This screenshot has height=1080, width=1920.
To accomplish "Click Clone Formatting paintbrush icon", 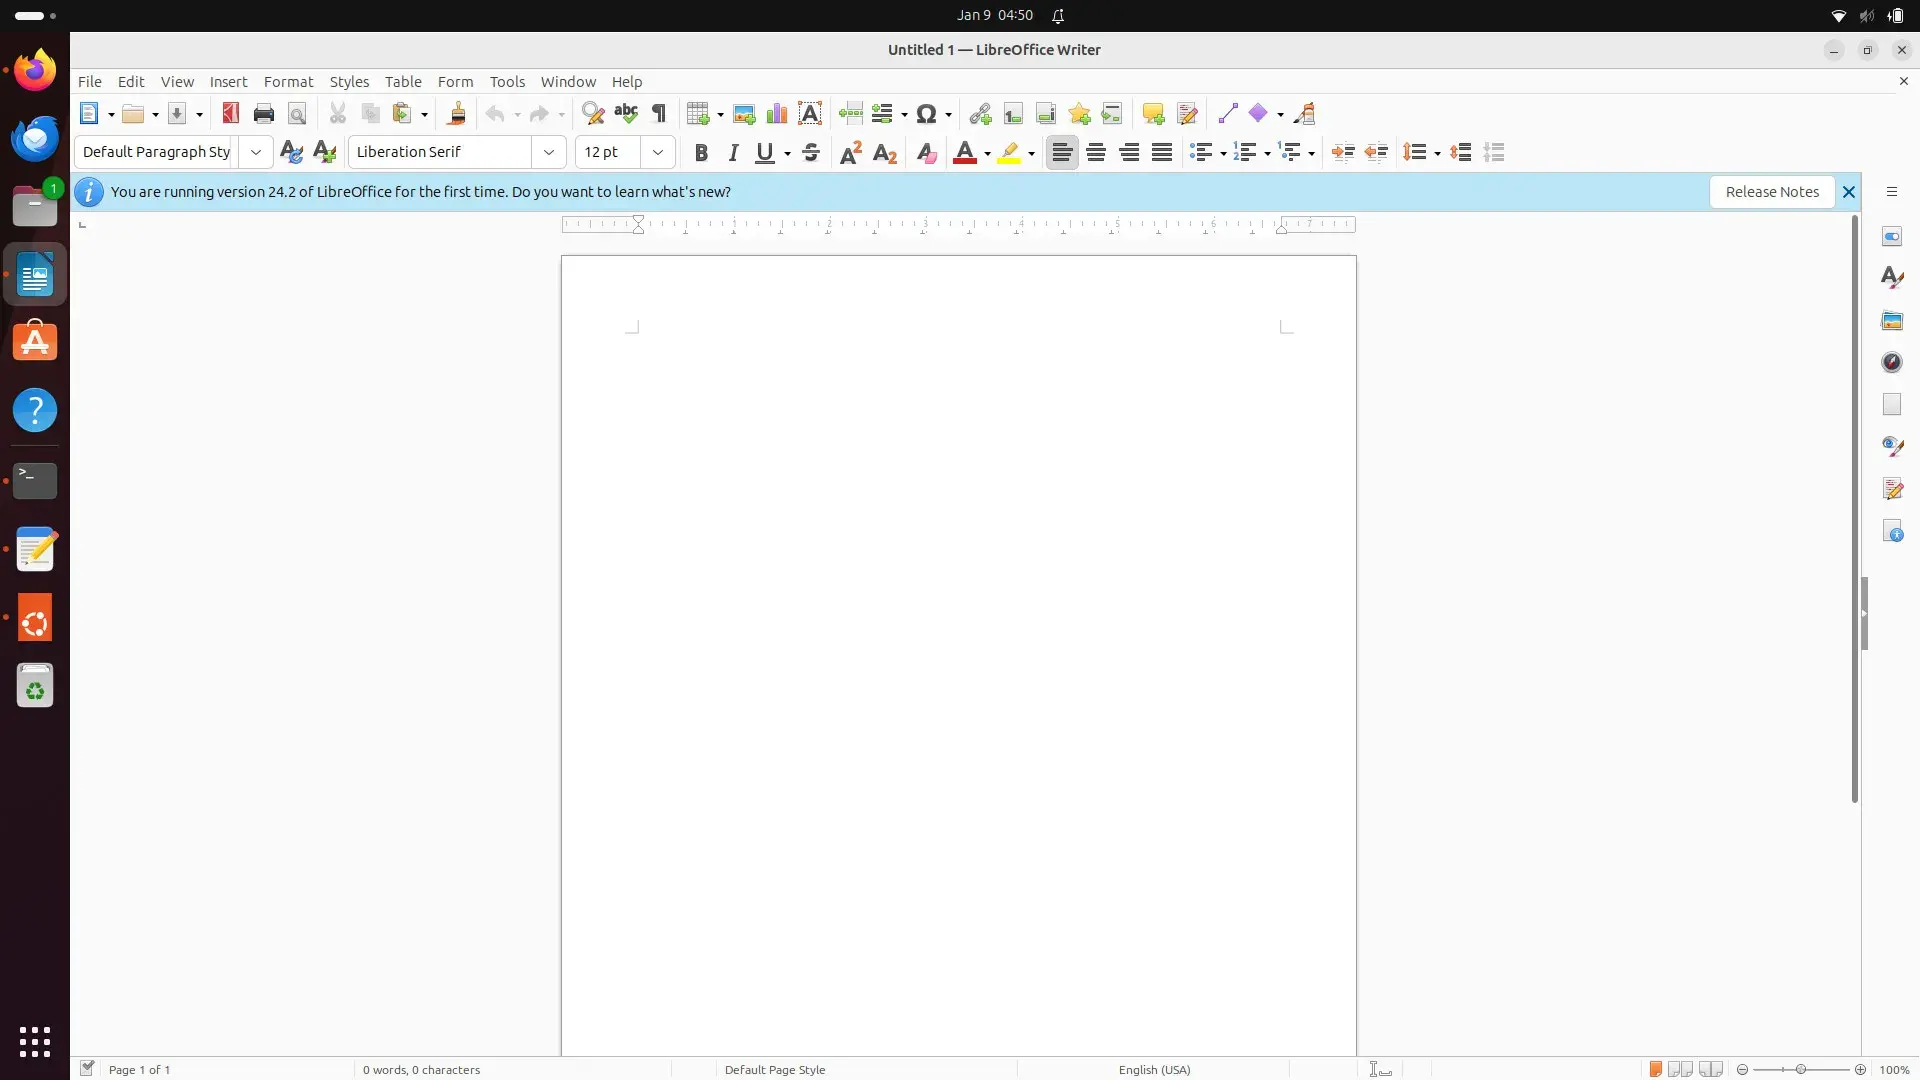I will tap(457, 114).
